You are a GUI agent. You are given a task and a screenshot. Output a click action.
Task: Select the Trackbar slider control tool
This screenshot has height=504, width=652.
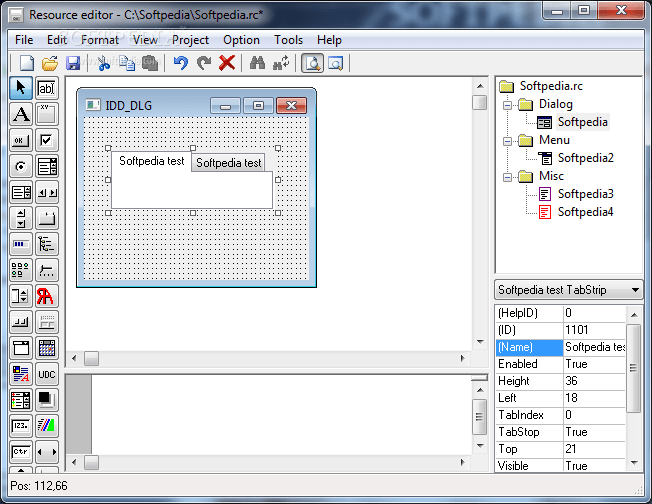pos(47,270)
